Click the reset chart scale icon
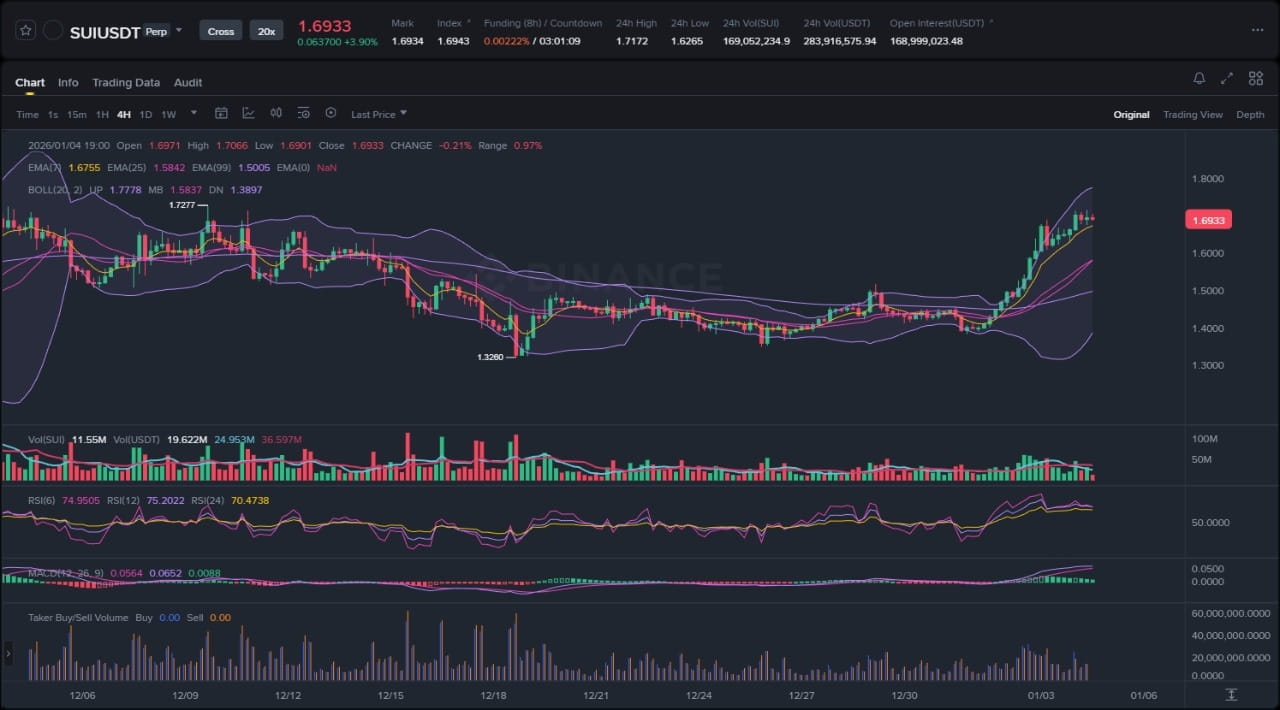This screenshot has height=710, width=1280. click(1231, 694)
